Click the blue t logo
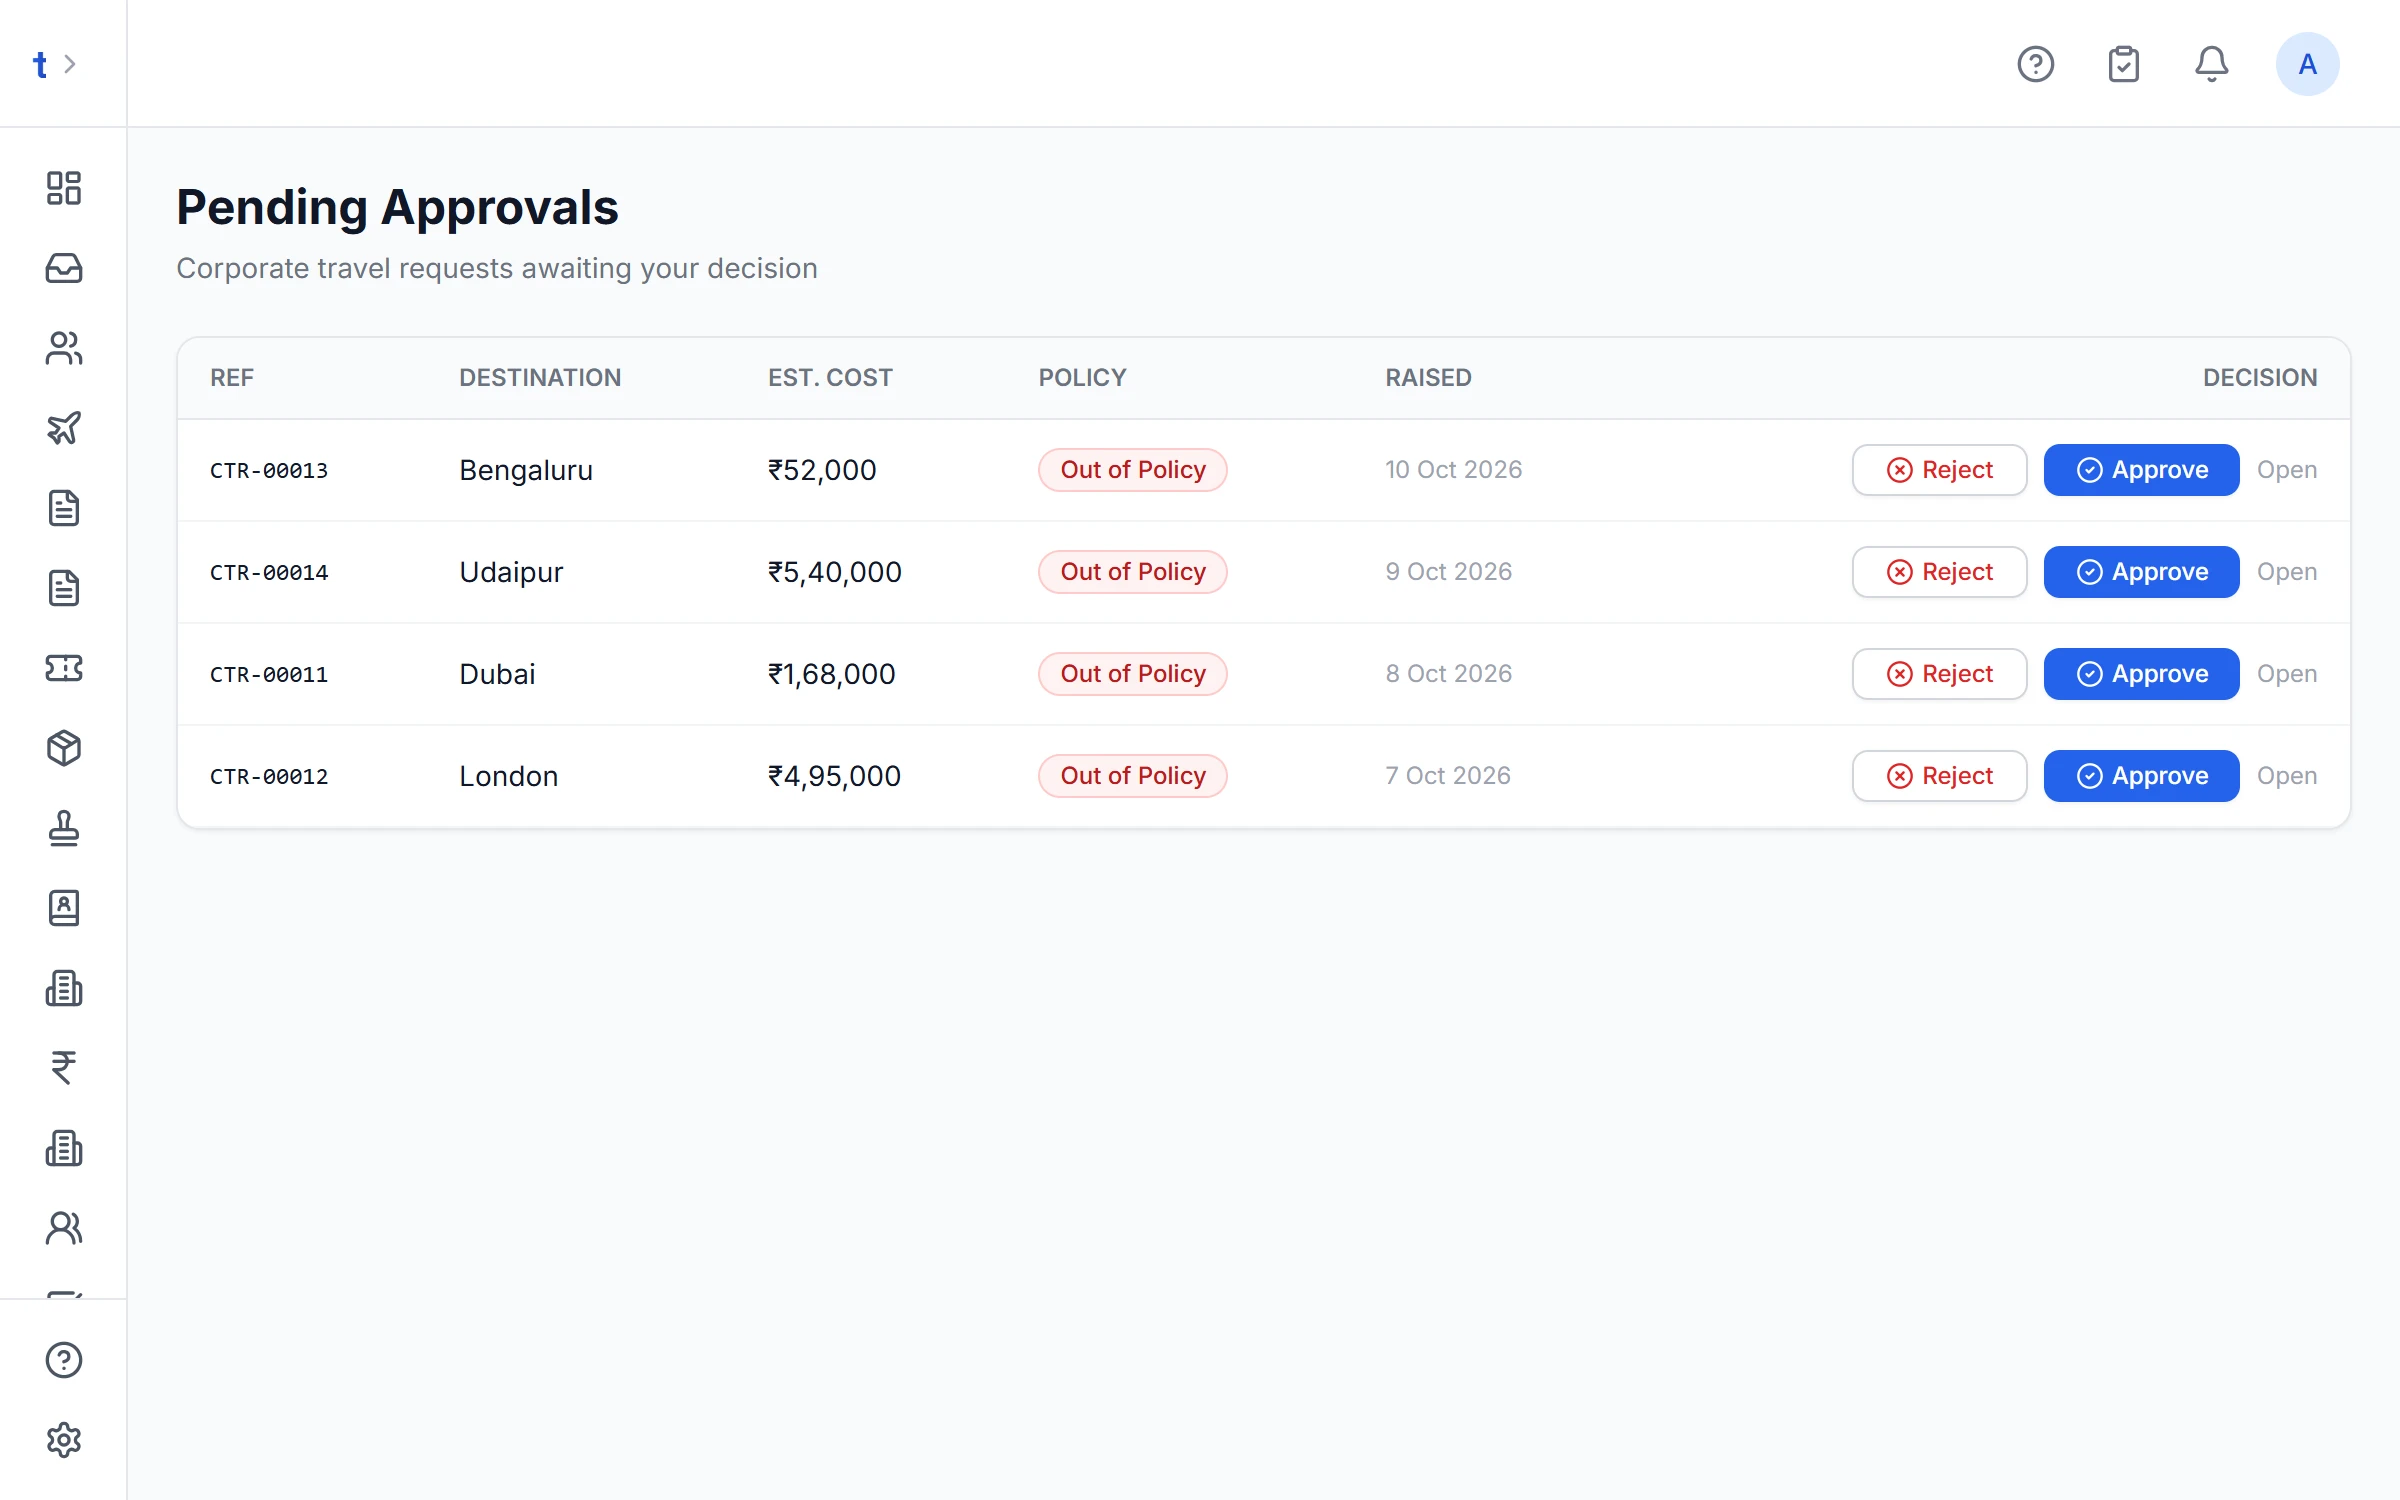The height and width of the screenshot is (1500, 2400). (40, 65)
